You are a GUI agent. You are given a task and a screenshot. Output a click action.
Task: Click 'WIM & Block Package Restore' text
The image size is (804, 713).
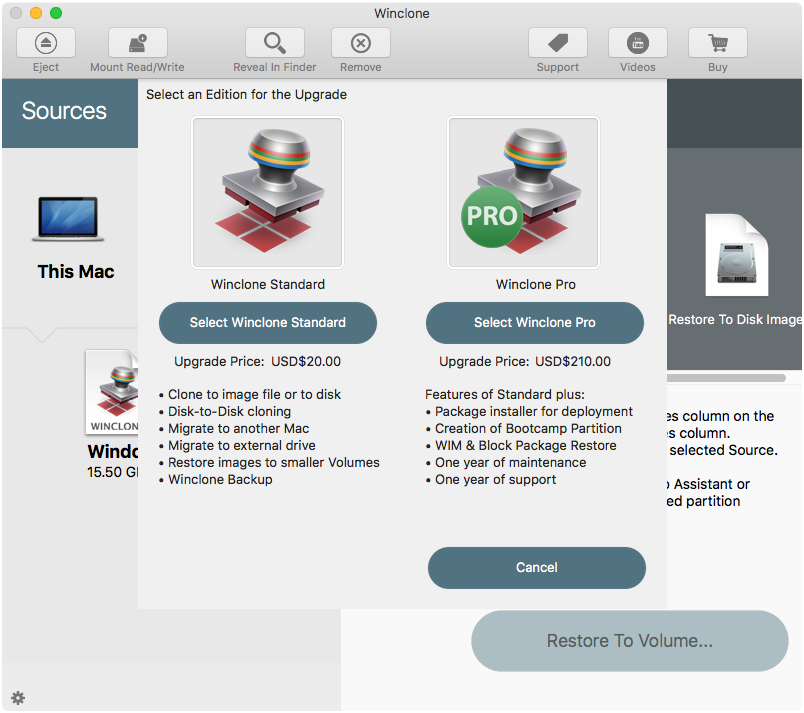coord(526,445)
